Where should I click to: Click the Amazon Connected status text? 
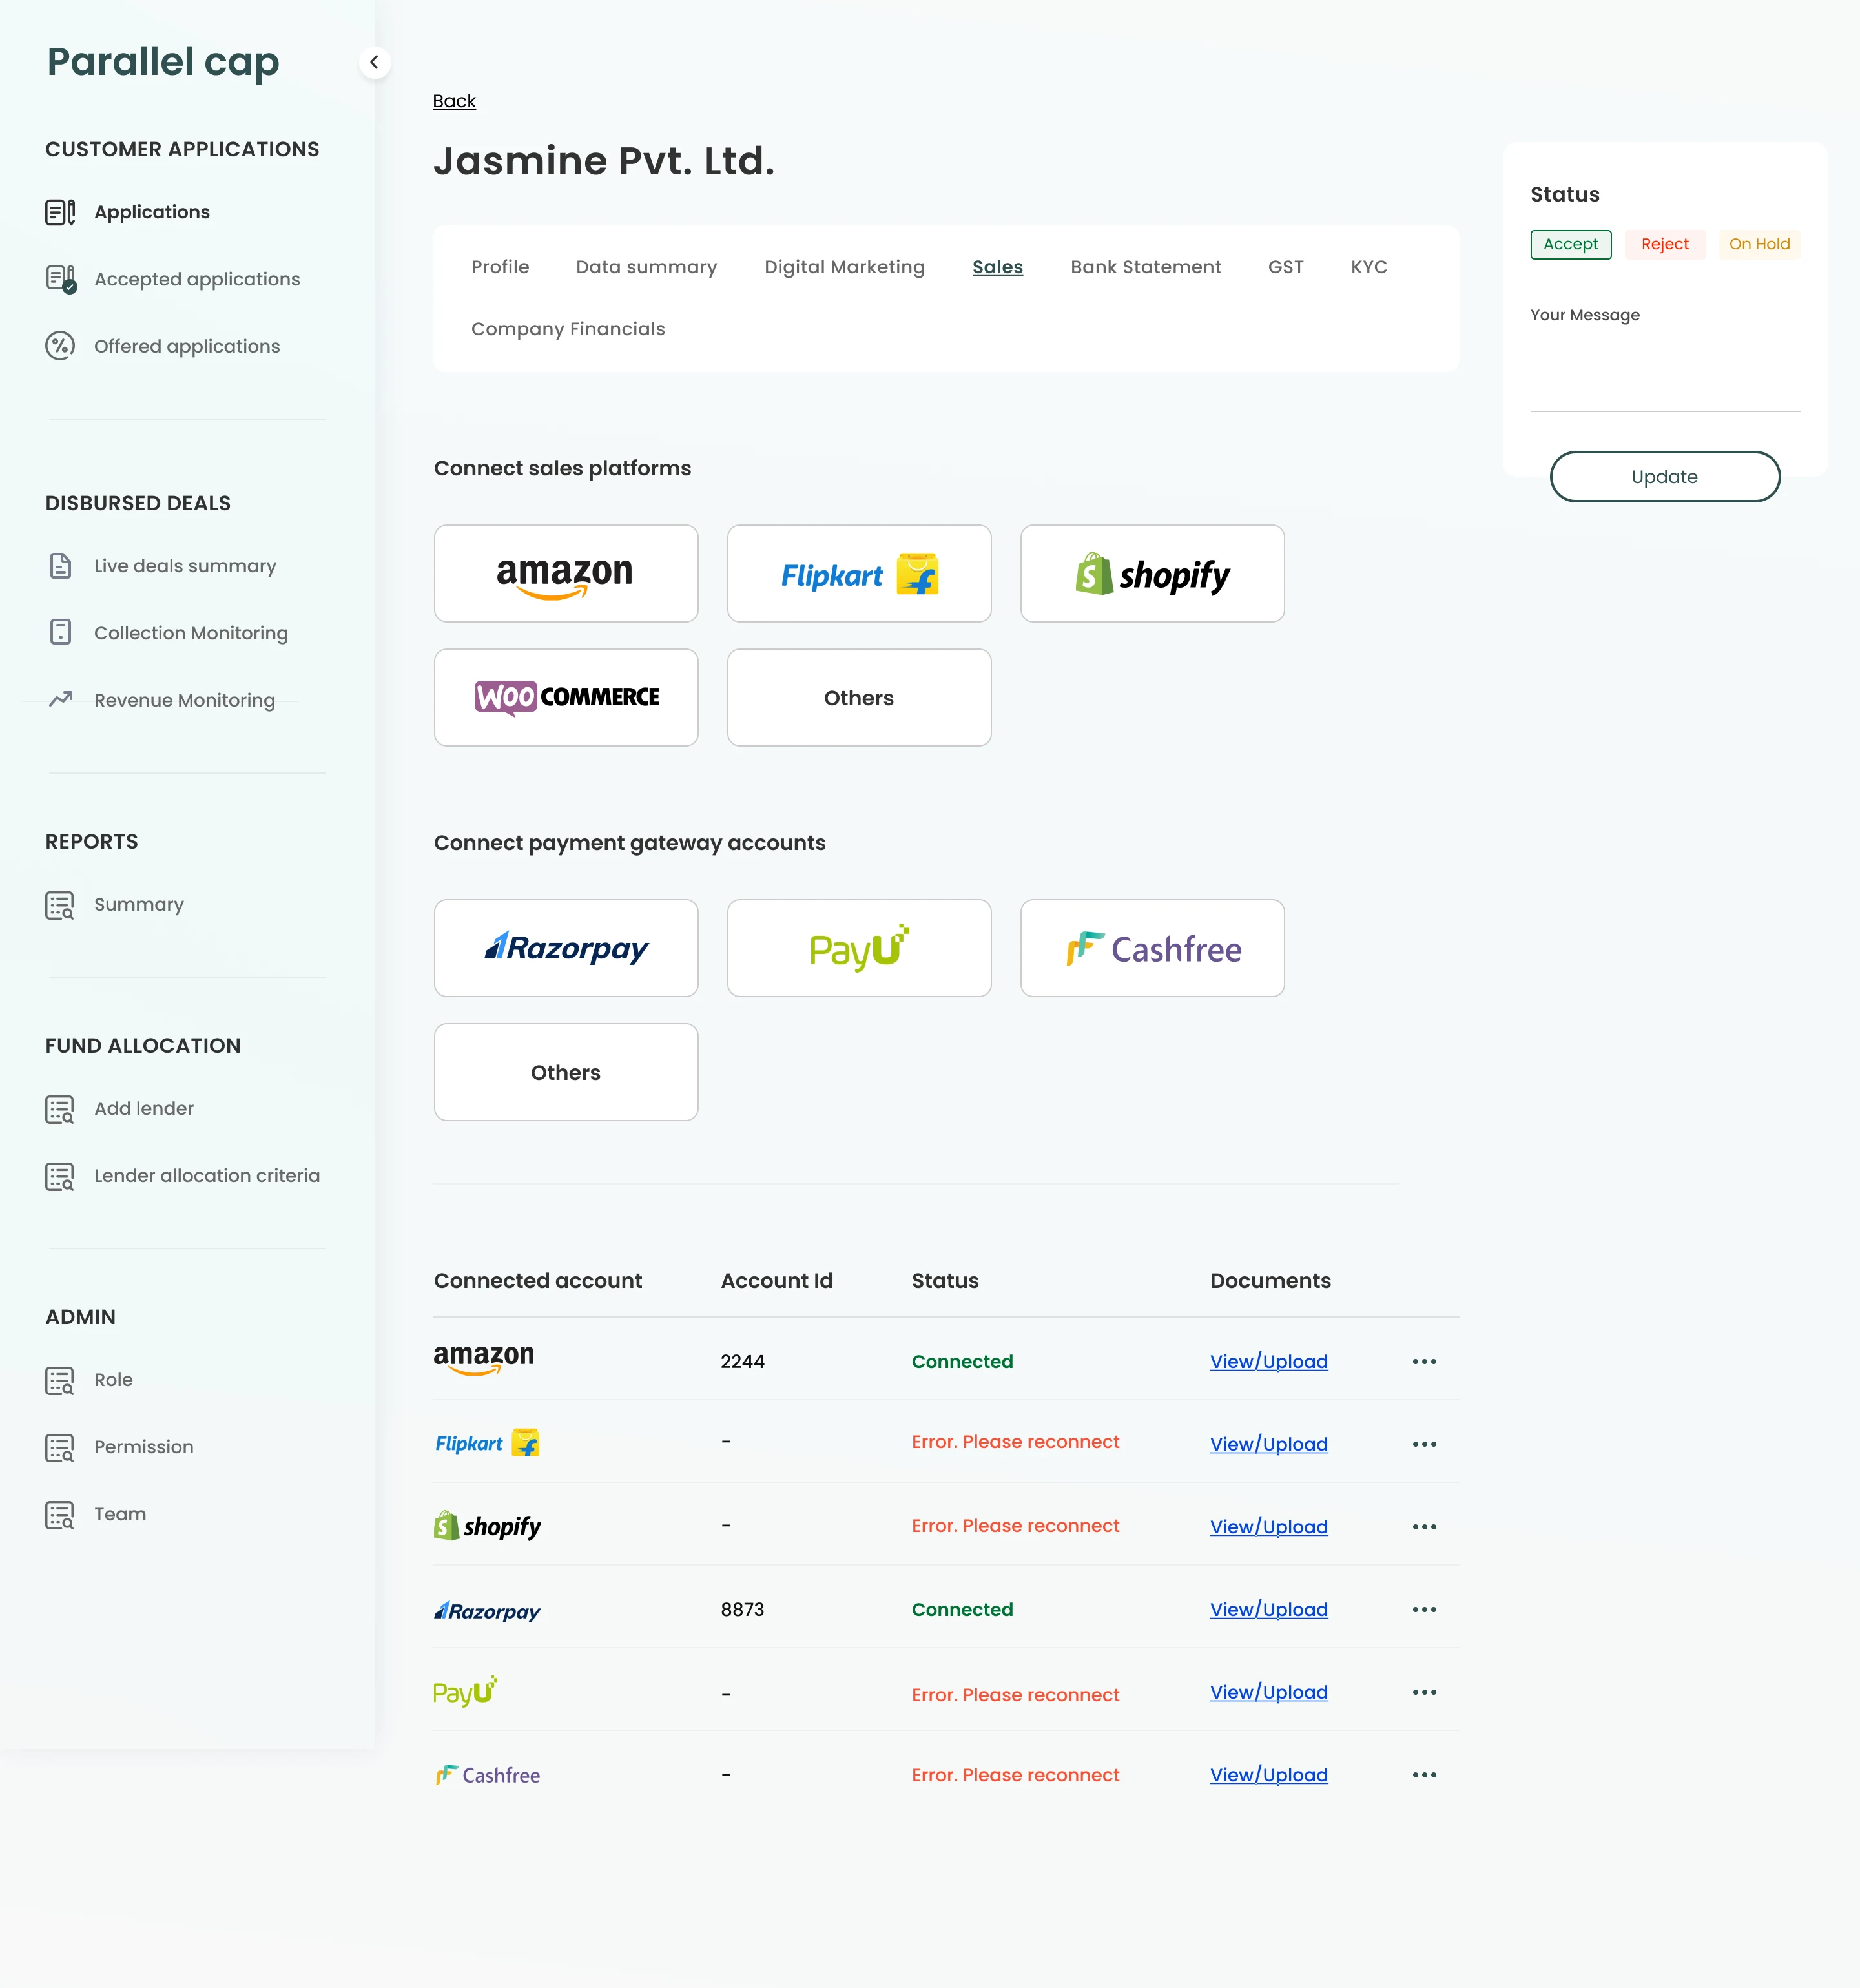pyautogui.click(x=962, y=1362)
